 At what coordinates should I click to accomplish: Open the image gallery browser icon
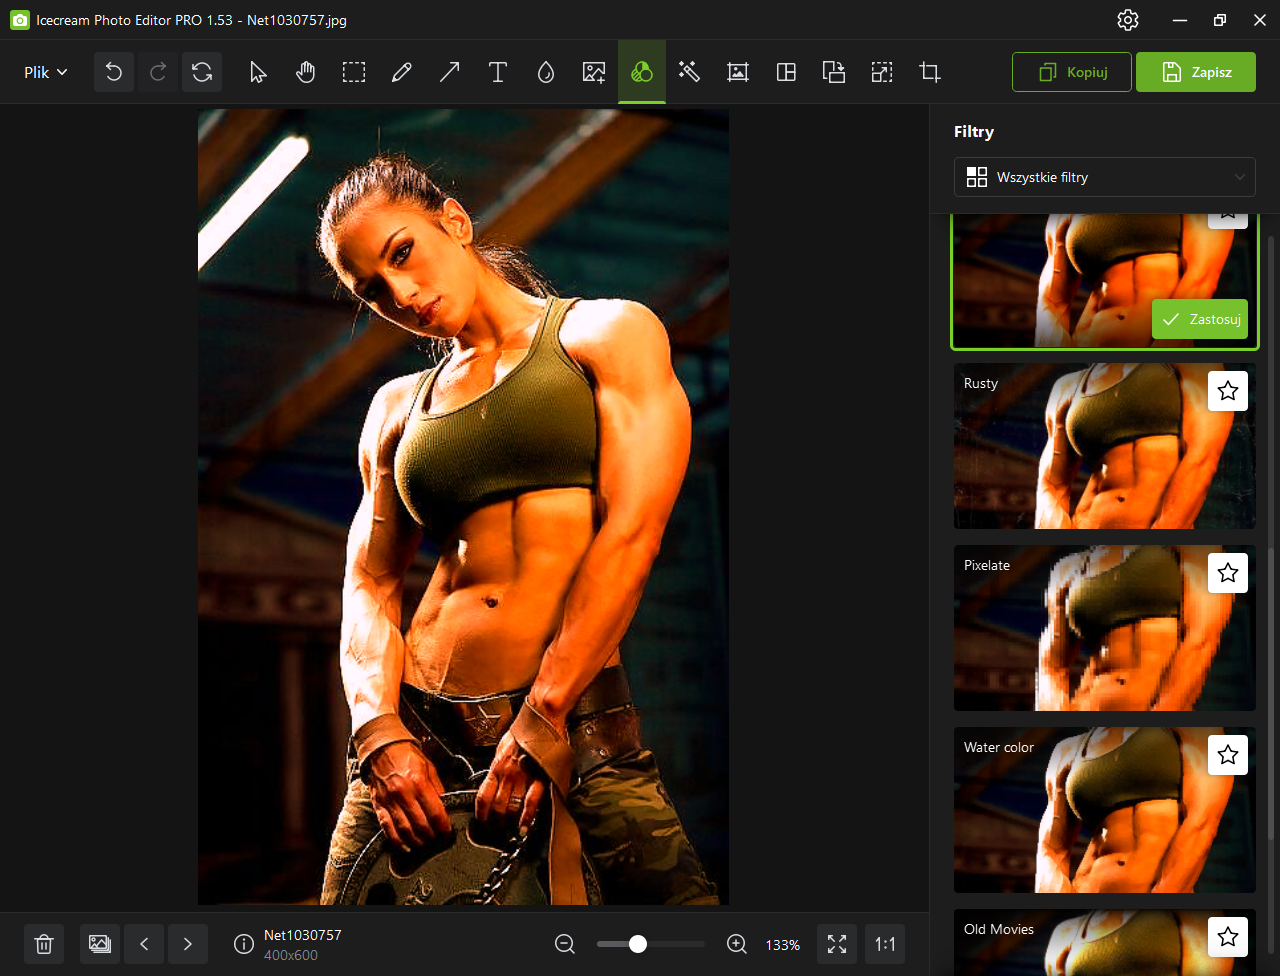pos(100,944)
